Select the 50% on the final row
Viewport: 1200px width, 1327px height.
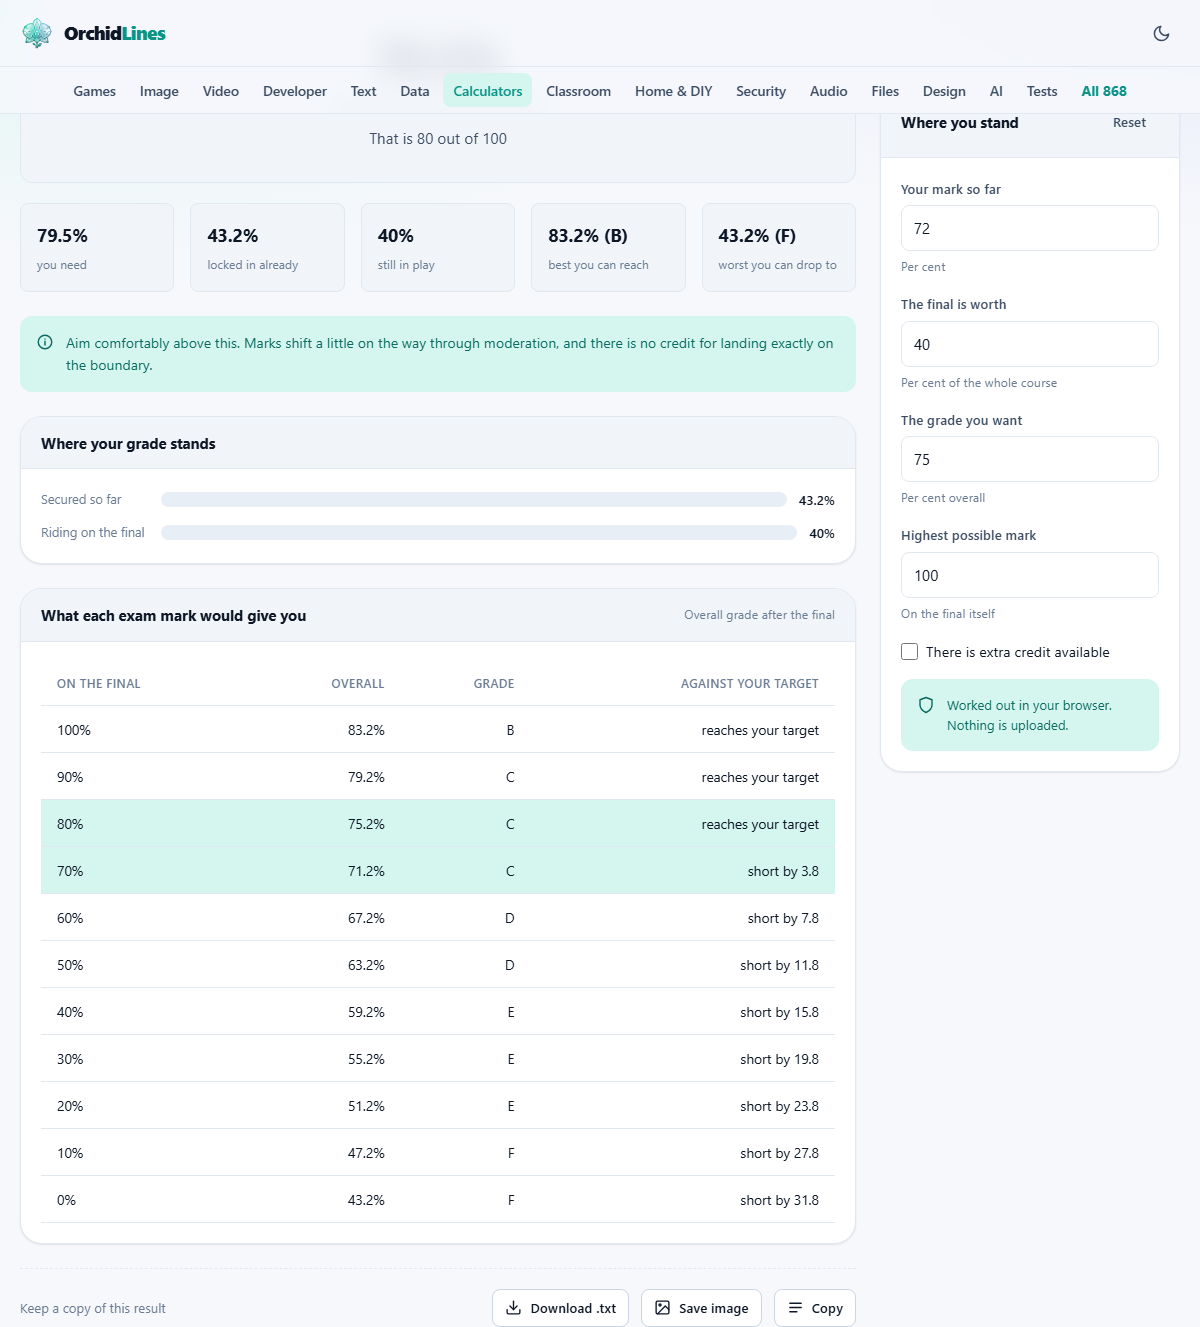tap(438, 965)
